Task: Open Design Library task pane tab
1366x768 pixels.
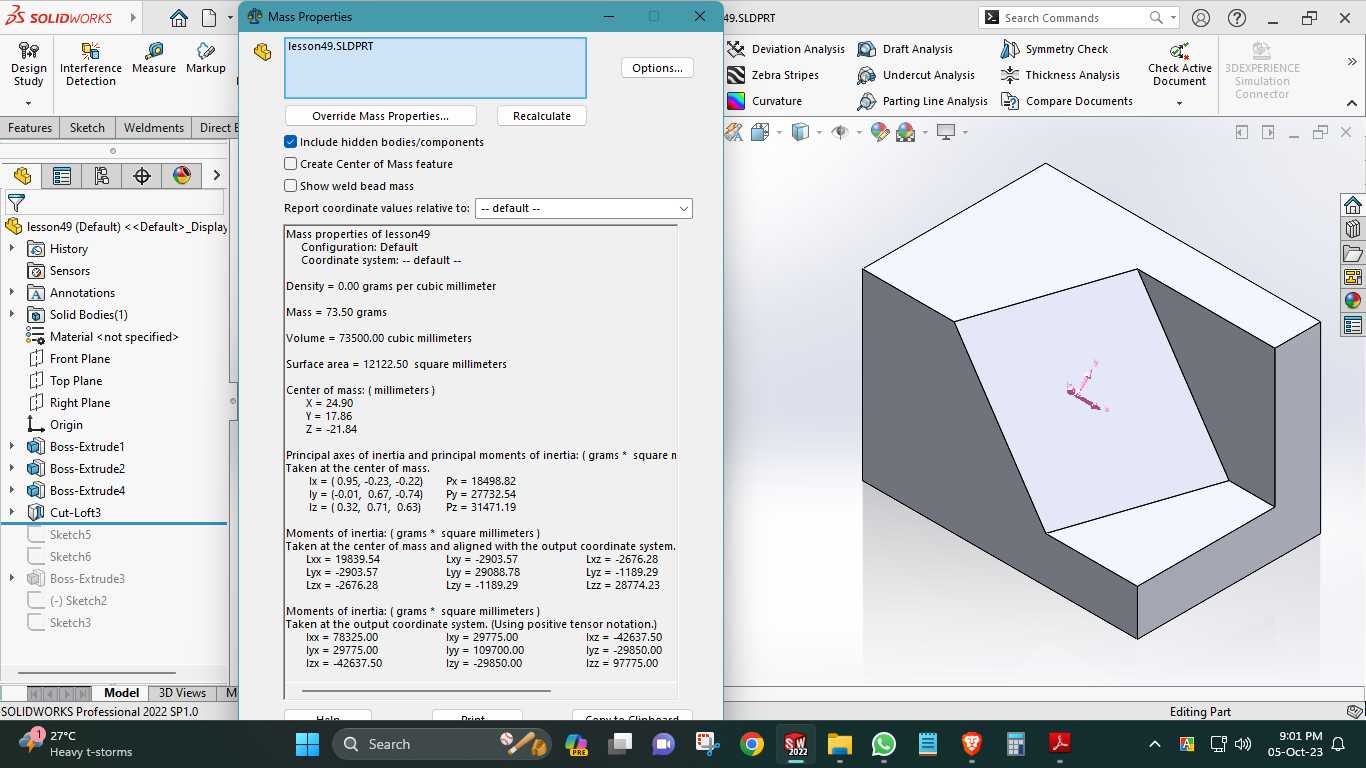Action: [x=1353, y=228]
